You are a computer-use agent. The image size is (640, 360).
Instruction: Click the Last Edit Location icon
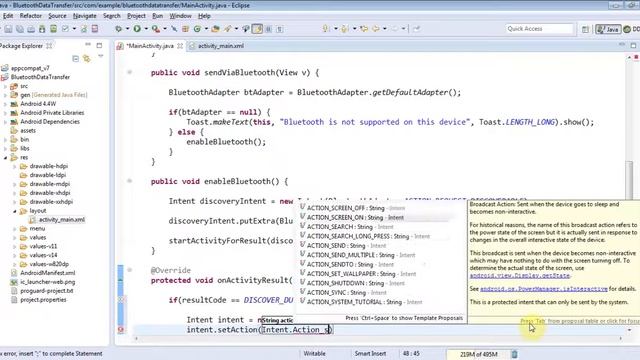pyautogui.click(x=364, y=29)
